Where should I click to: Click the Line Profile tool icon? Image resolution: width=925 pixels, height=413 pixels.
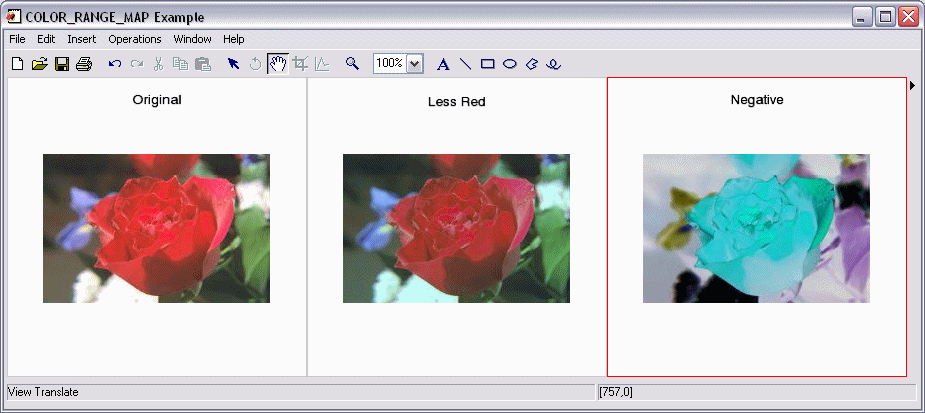point(322,64)
